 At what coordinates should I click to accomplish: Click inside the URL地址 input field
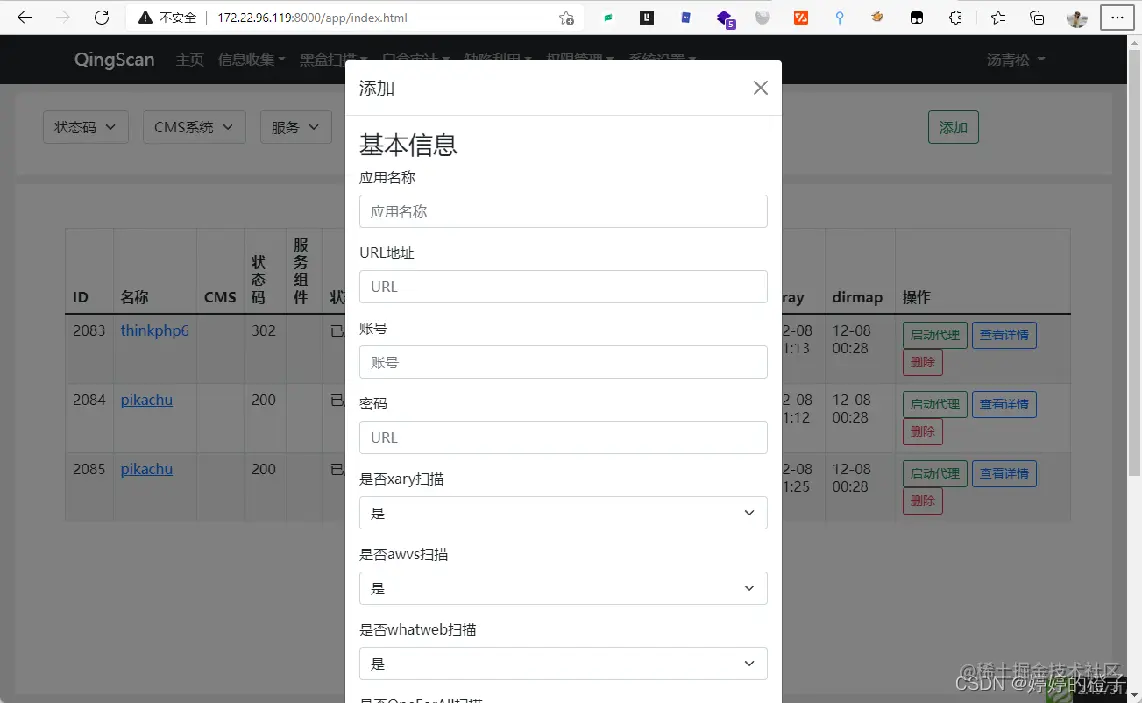[x=563, y=286]
